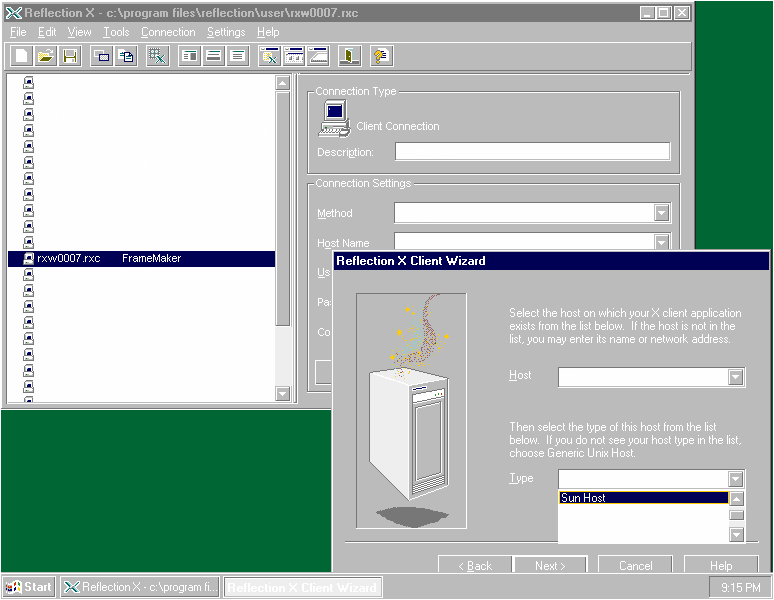Expand the Method dropdown arrow
The width and height of the screenshot is (774, 600).
[x=661, y=213]
